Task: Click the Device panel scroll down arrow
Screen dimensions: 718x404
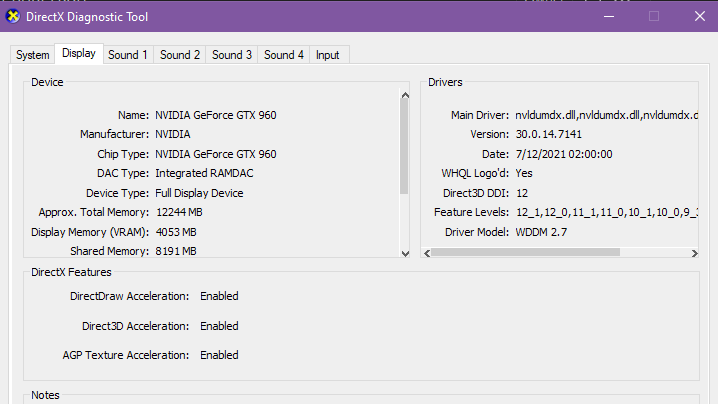Action: [x=405, y=253]
